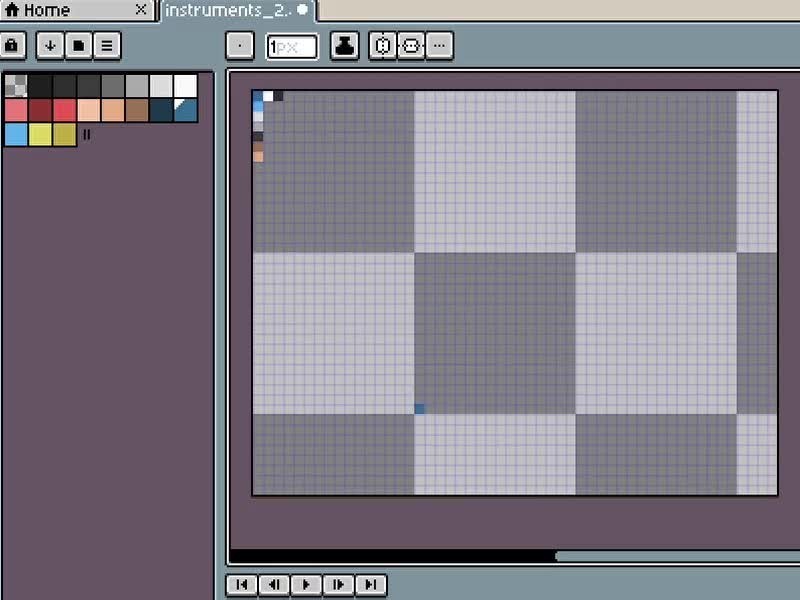The height and width of the screenshot is (600, 800).
Task: Go to the previous frame
Action: coord(273,584)
